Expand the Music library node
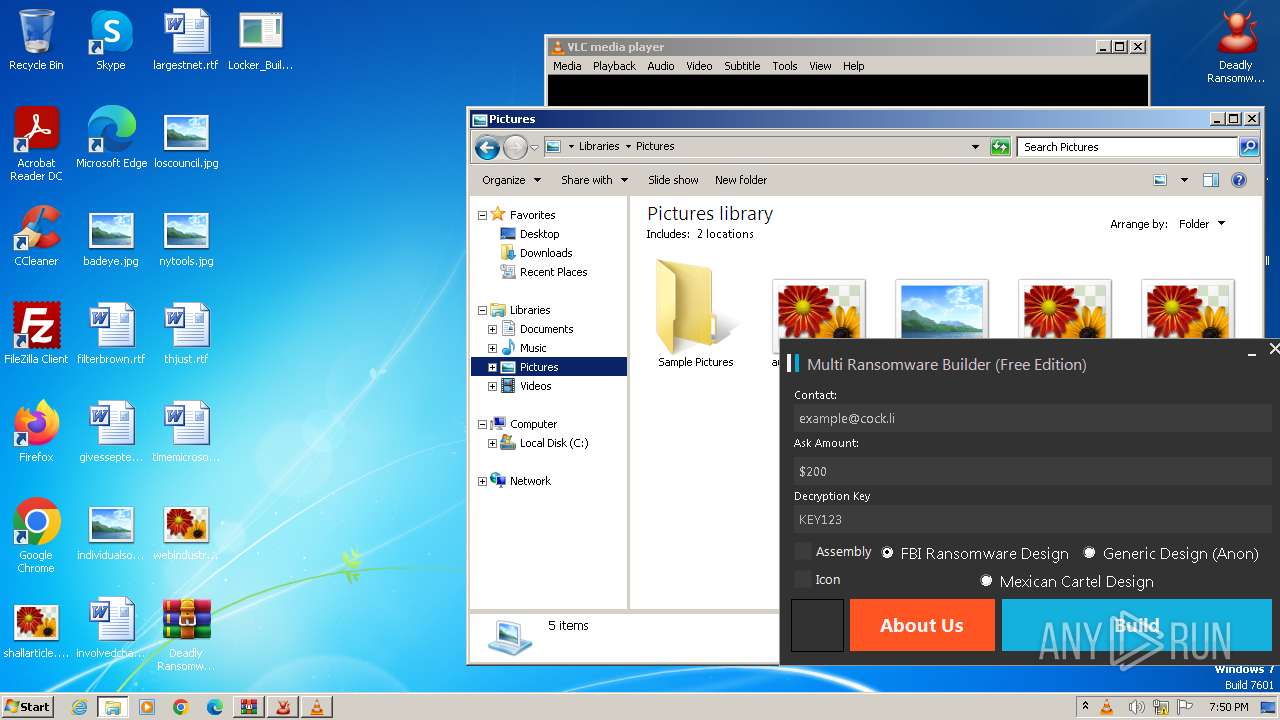This screenshot has width=1280, height=720. click(492, 348)
